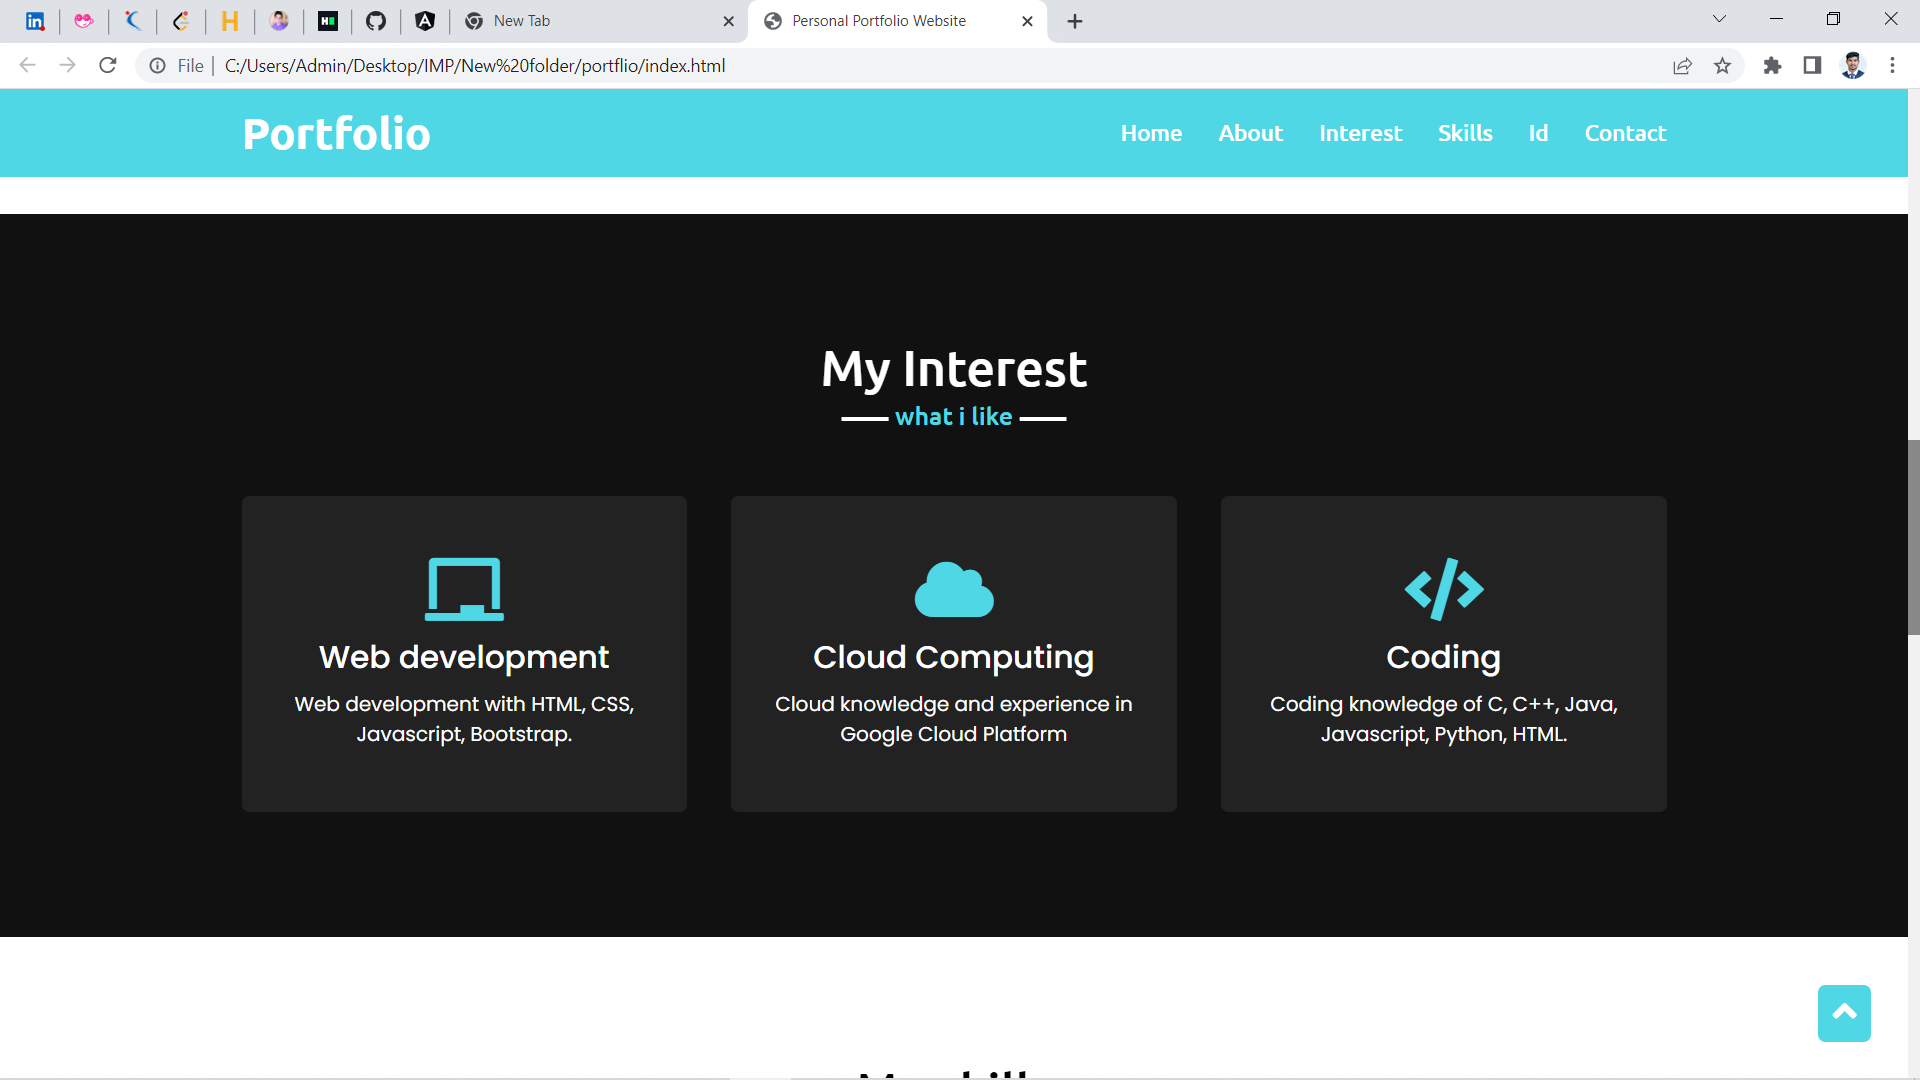Click the Id navigation link
This screenshot has width=1920, height=1080.
[1538, 133]
